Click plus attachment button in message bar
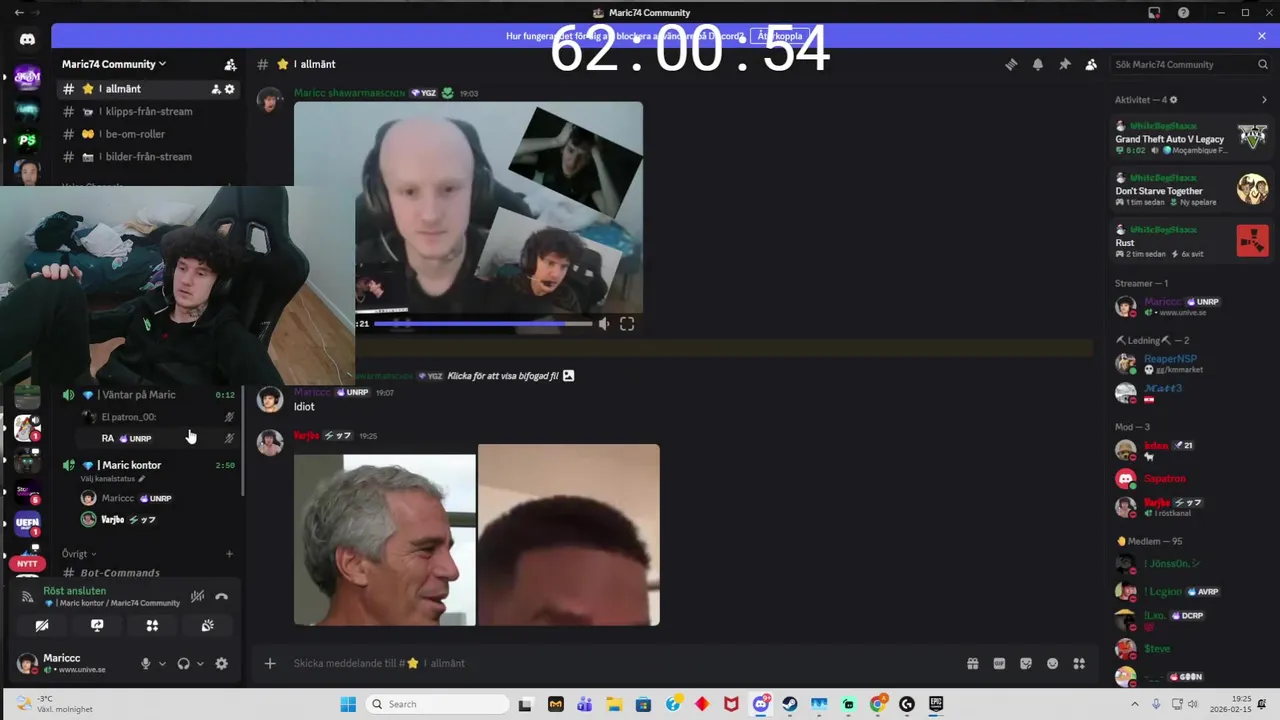This screenshot has width=1280, height=720. pos(270,663)
